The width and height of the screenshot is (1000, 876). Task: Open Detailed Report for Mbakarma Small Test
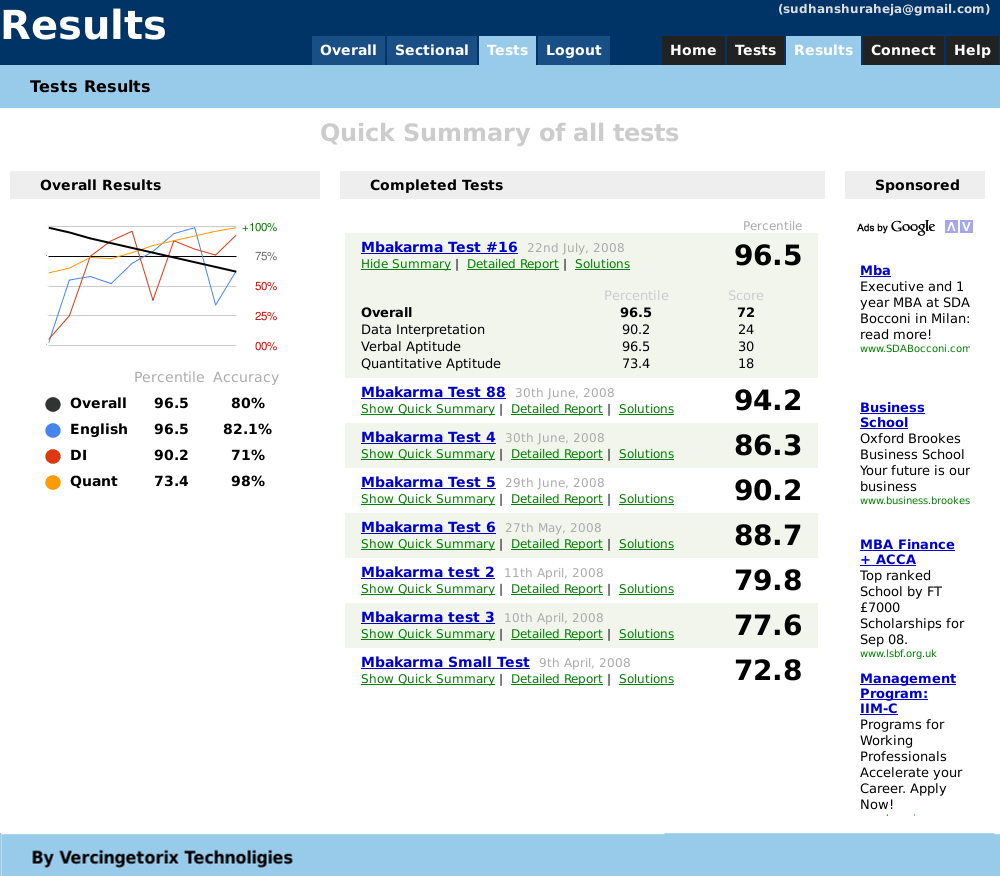tap(557, 679)
